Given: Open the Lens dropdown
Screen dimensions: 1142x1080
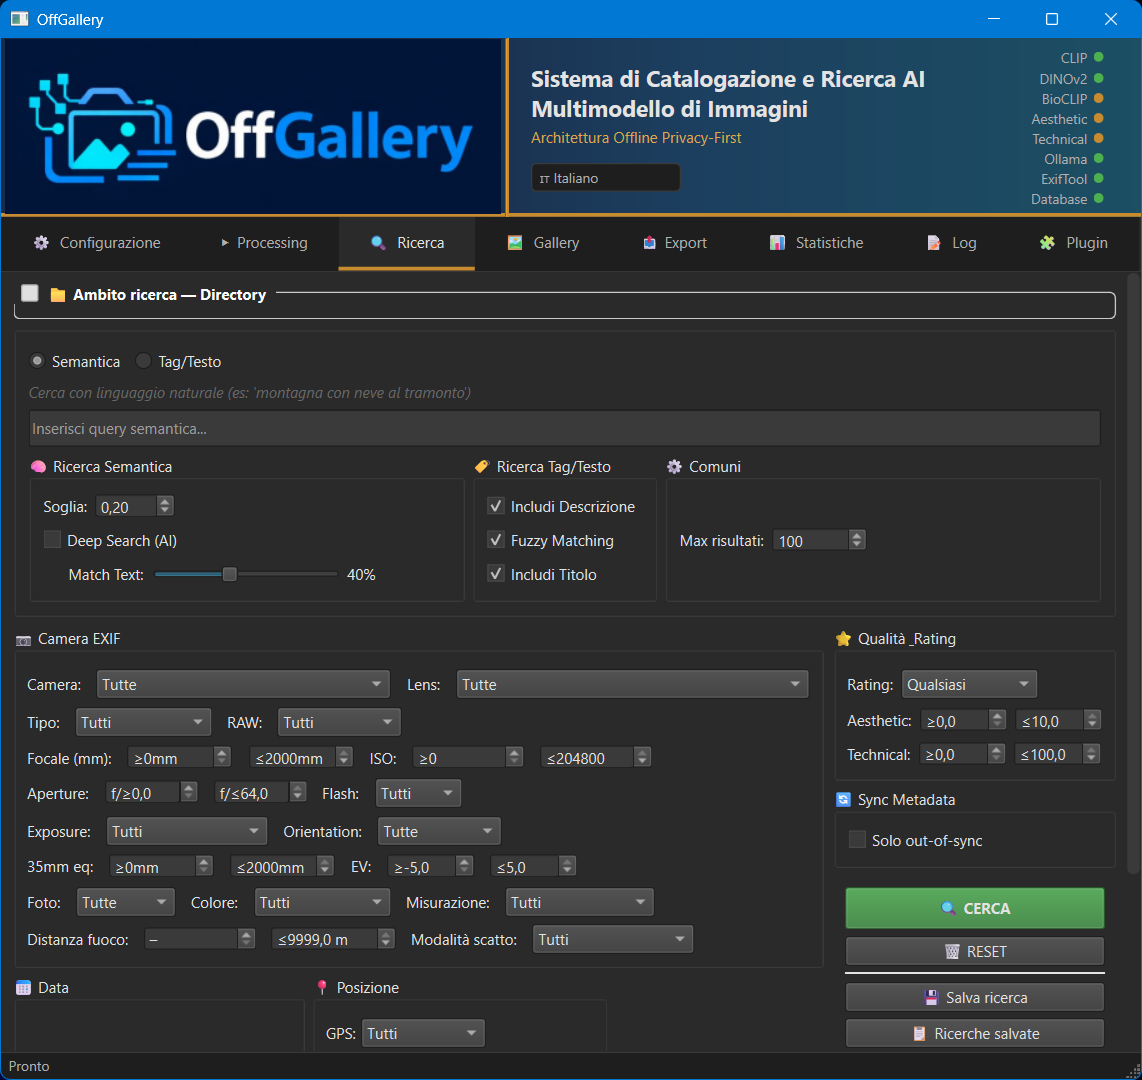Looking at the screenshot, I should tap(632, 685).
